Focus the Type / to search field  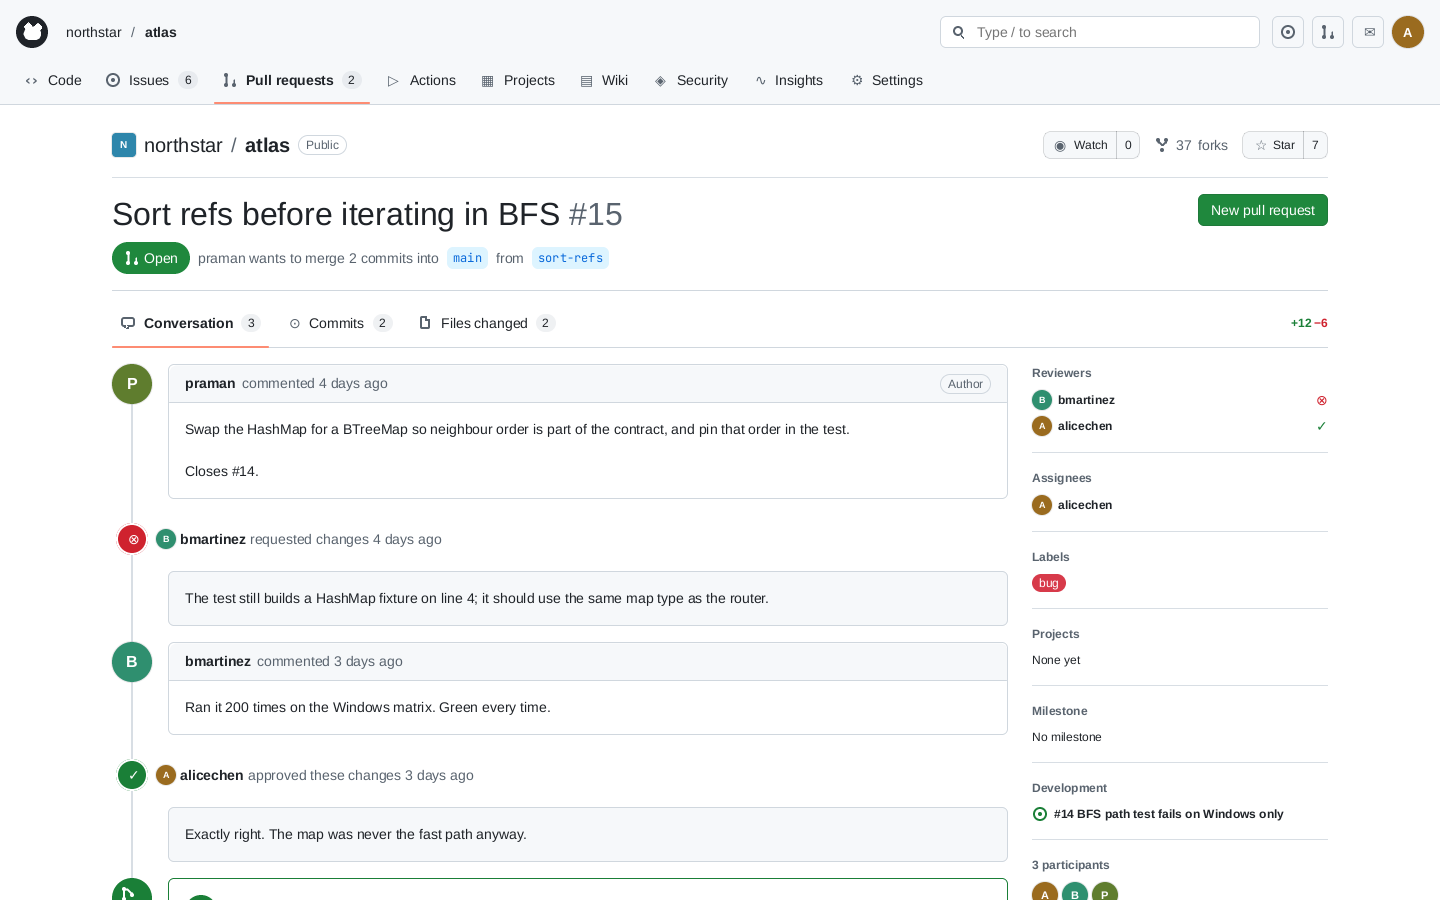(1100, 32)
